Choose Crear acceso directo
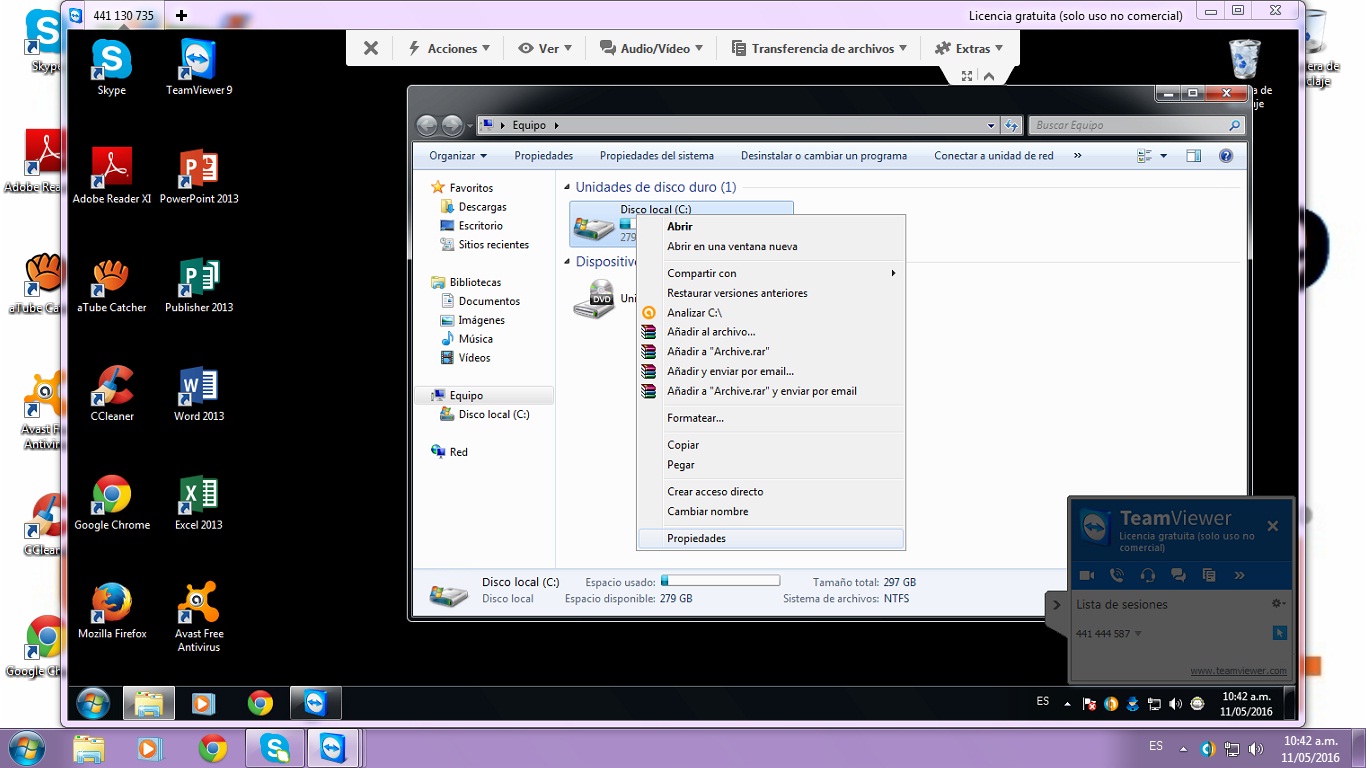 [x=770, y=492]
